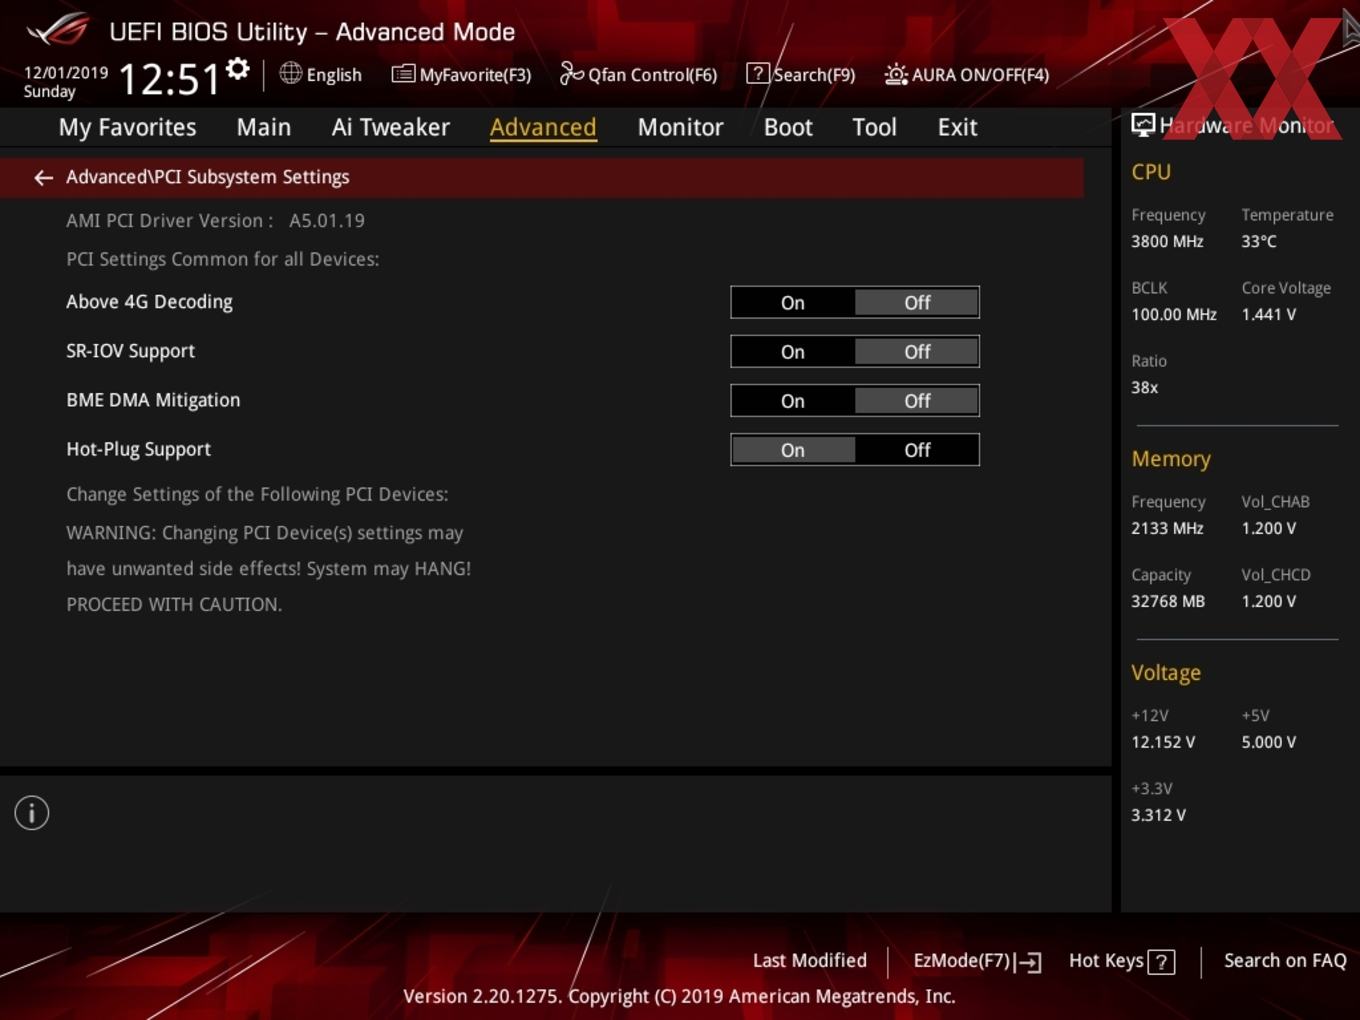The image size is (1360, 1020).
Task: Select the Hot-Plug Support label
Action: coord(138,449)
